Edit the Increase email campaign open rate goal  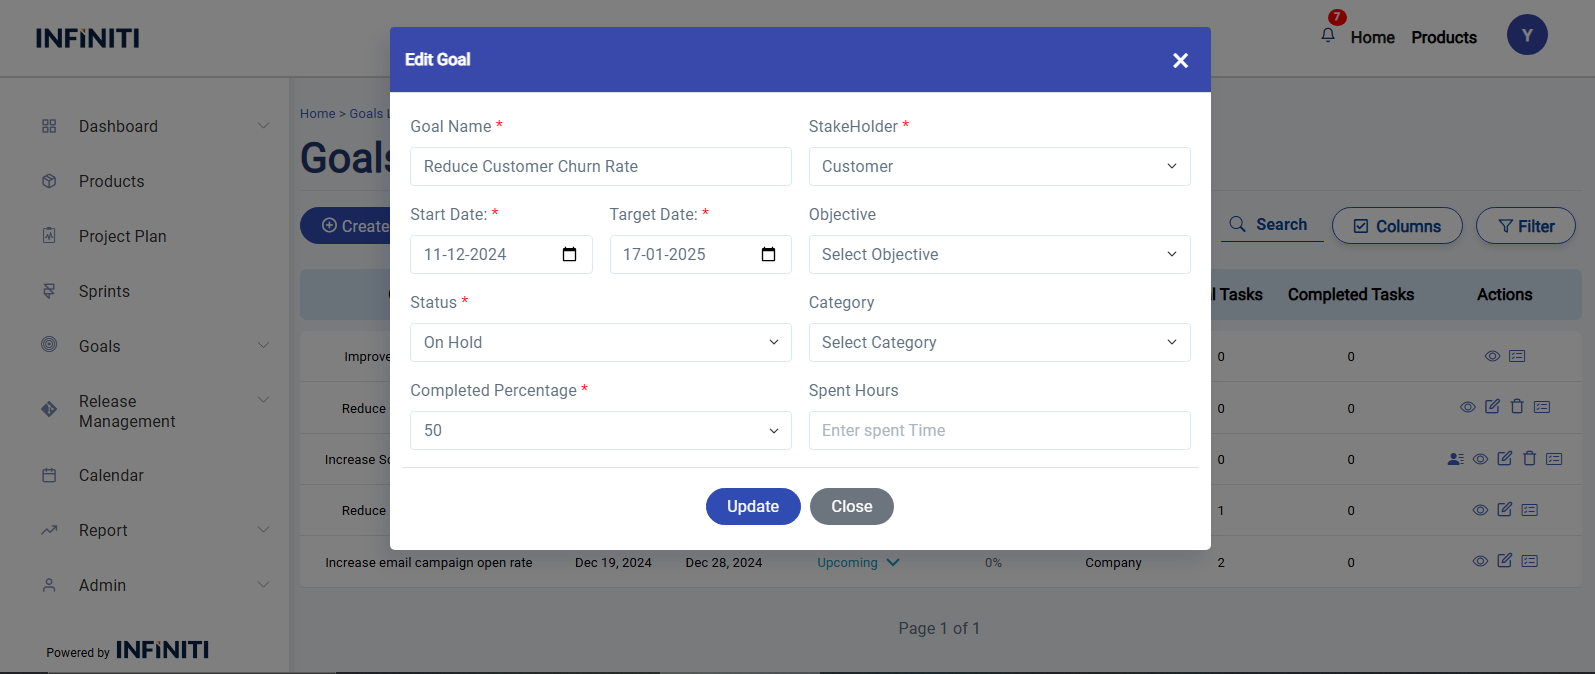click(1504, 561)
